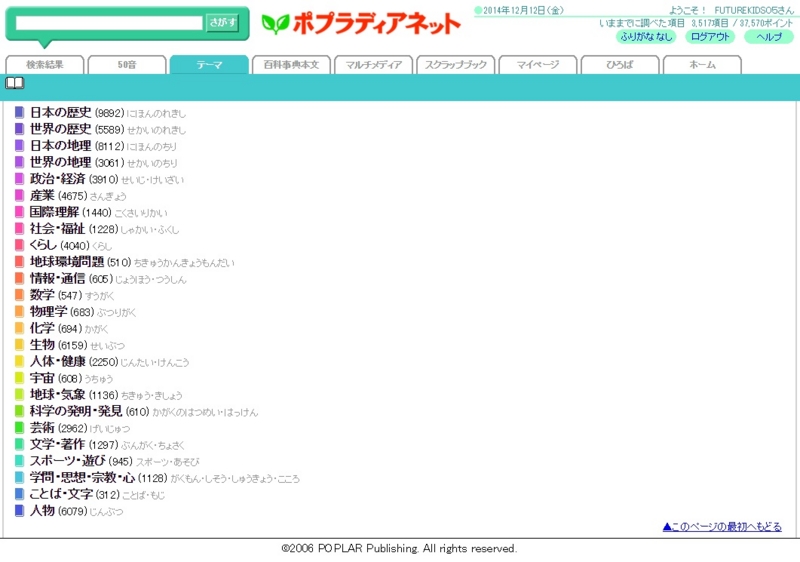Viewport: 800px width, 562px height.
Task: Open the スクラップブック tab
Action: coord(456,65)
